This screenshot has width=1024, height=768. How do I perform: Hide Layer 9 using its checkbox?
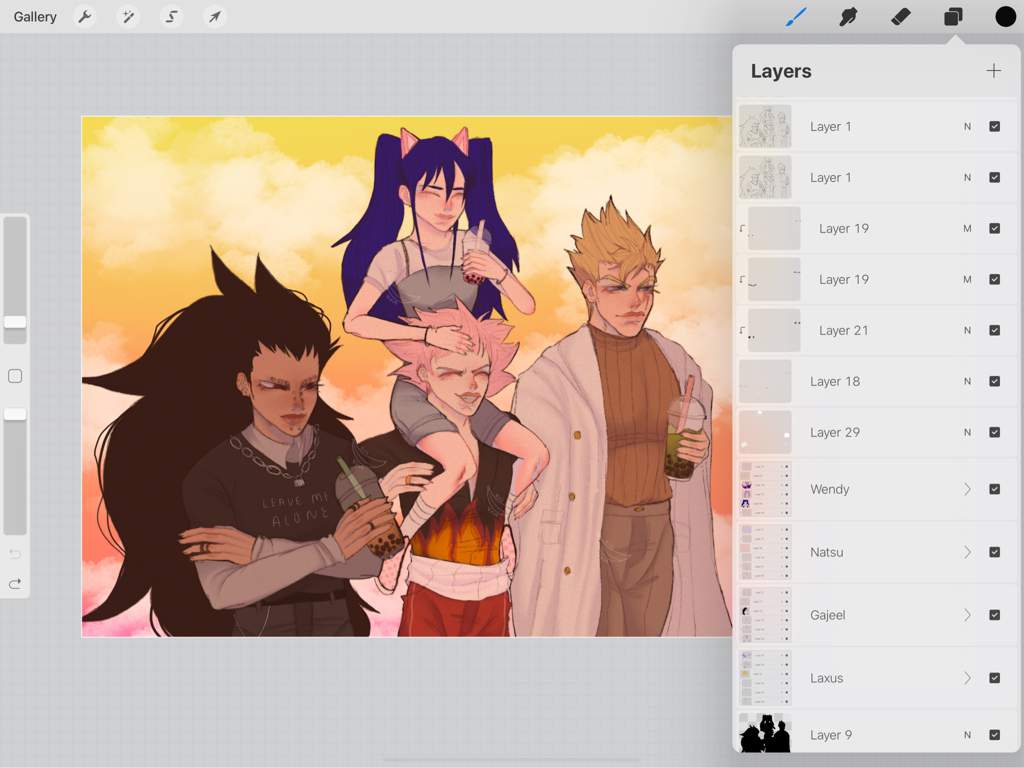[994, 735]
